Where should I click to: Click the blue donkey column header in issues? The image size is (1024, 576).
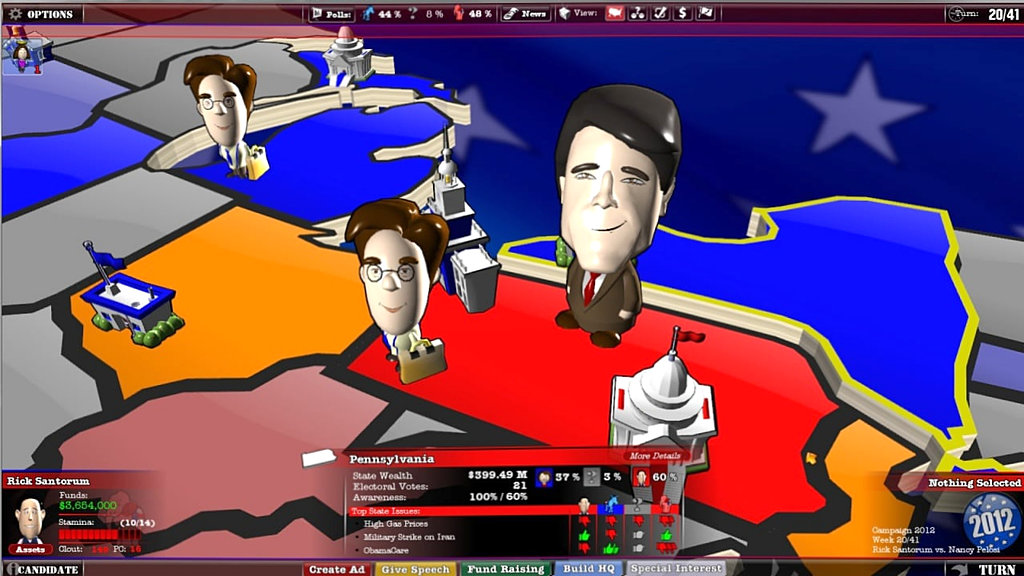[x=611, y=505]
